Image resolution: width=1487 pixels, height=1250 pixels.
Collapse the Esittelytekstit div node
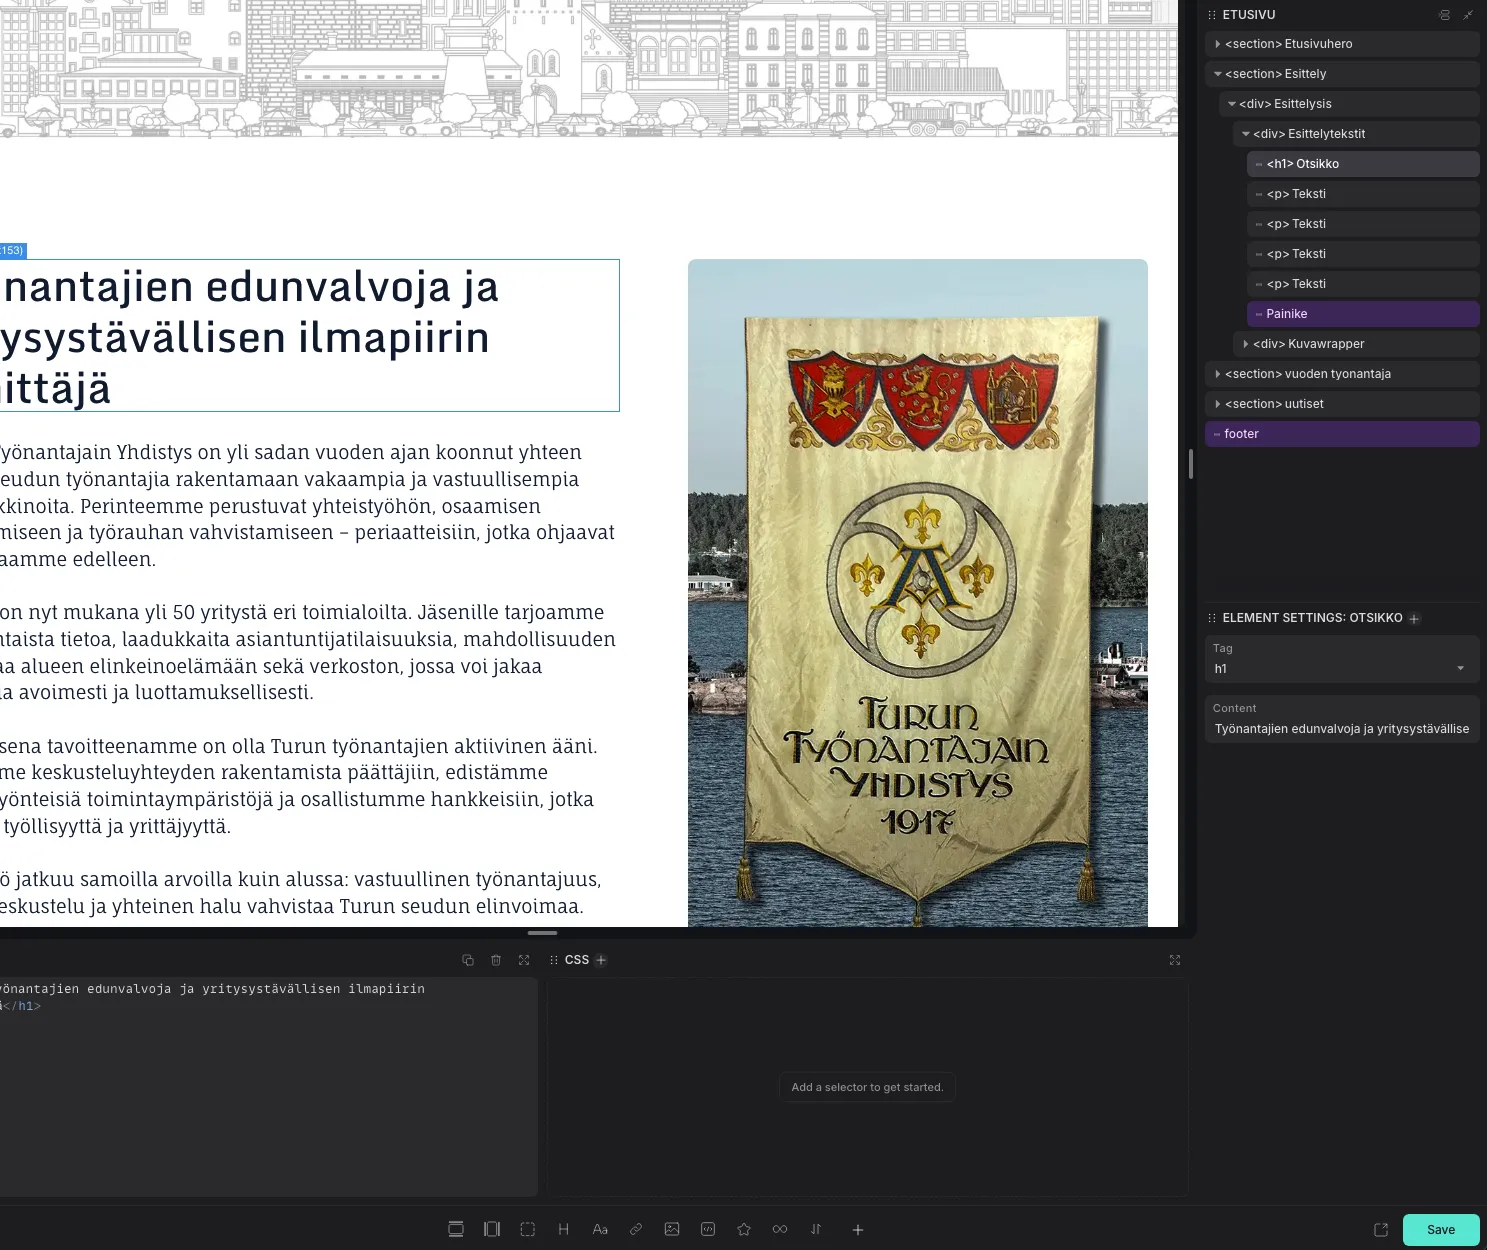tap(1246, 133)
